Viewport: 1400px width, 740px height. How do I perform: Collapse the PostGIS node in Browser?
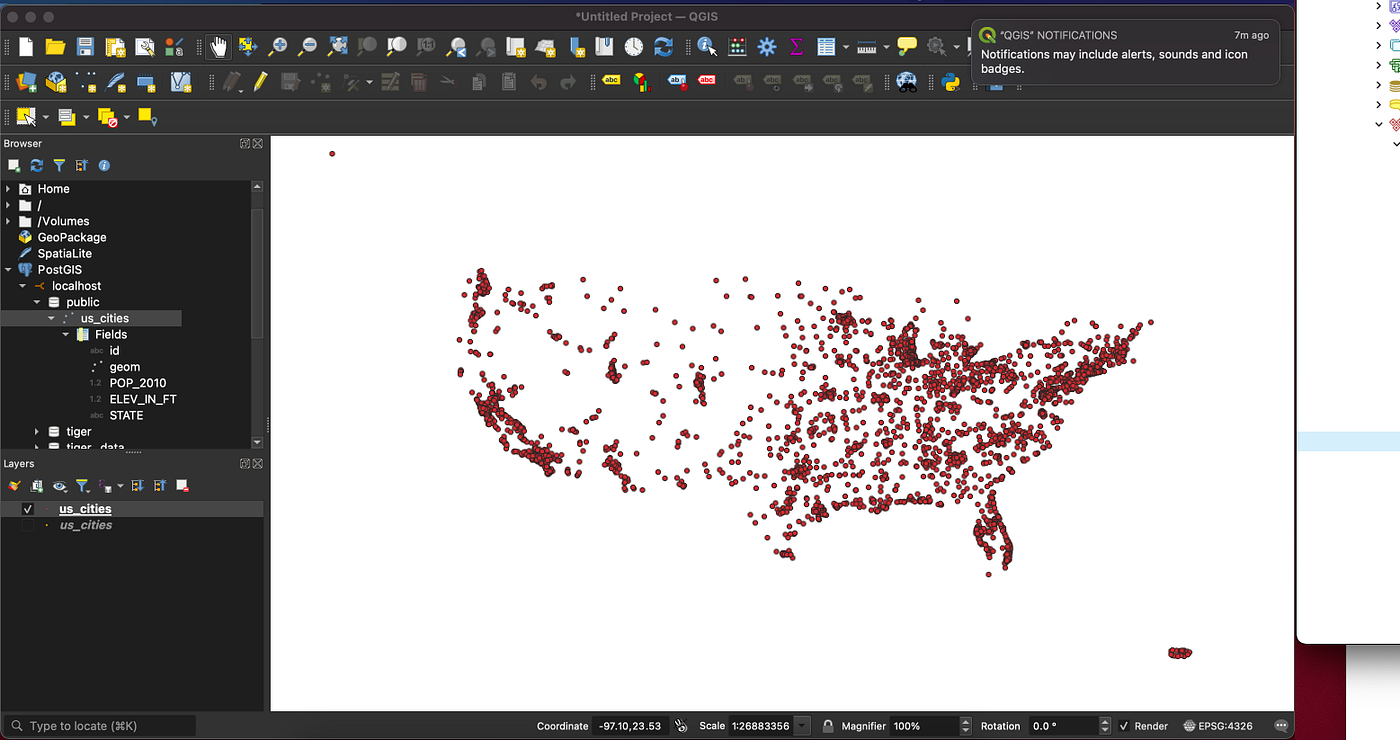click(9, 270)
